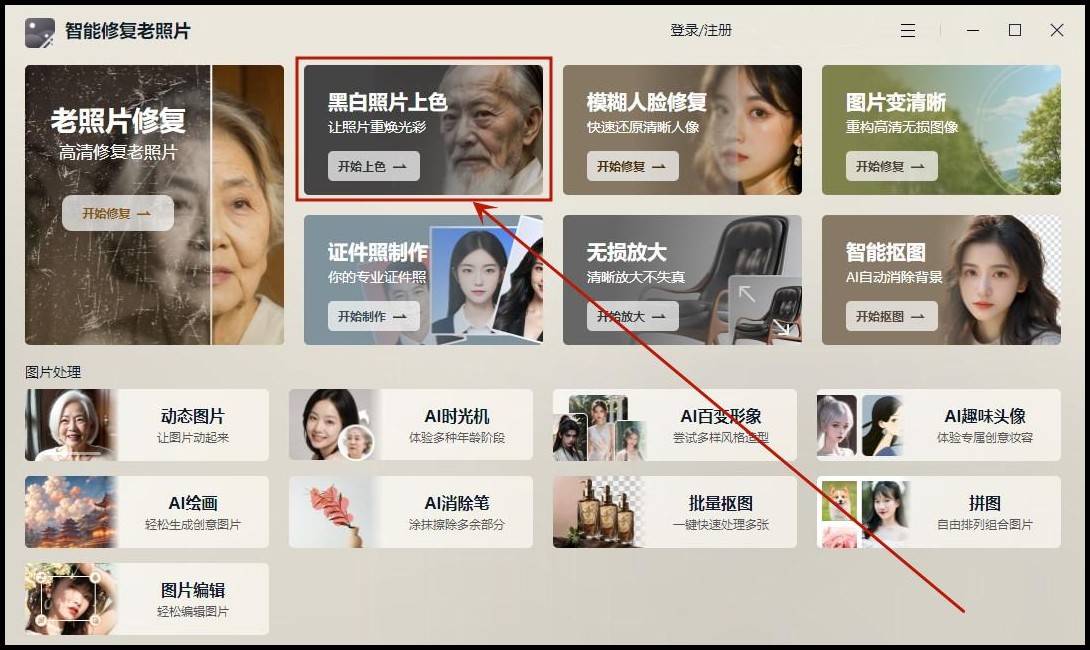Click 开始上色 button for black-white colorizing
Screen dimensions: 1090x650
coord(374,167)
